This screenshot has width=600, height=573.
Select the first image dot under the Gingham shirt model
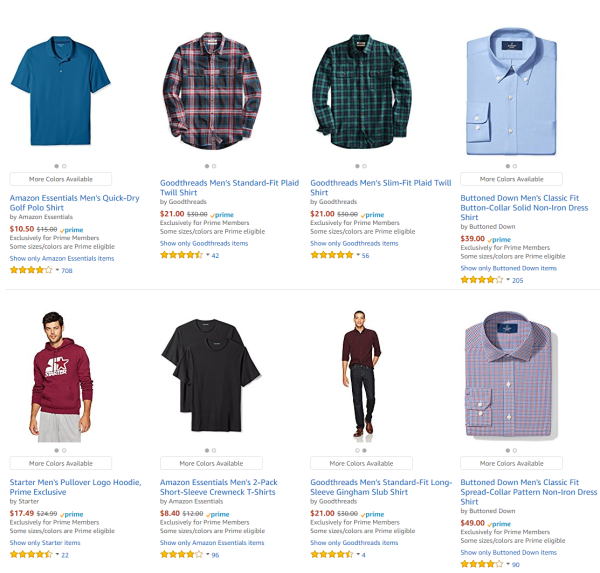click(x=357, y=451)
